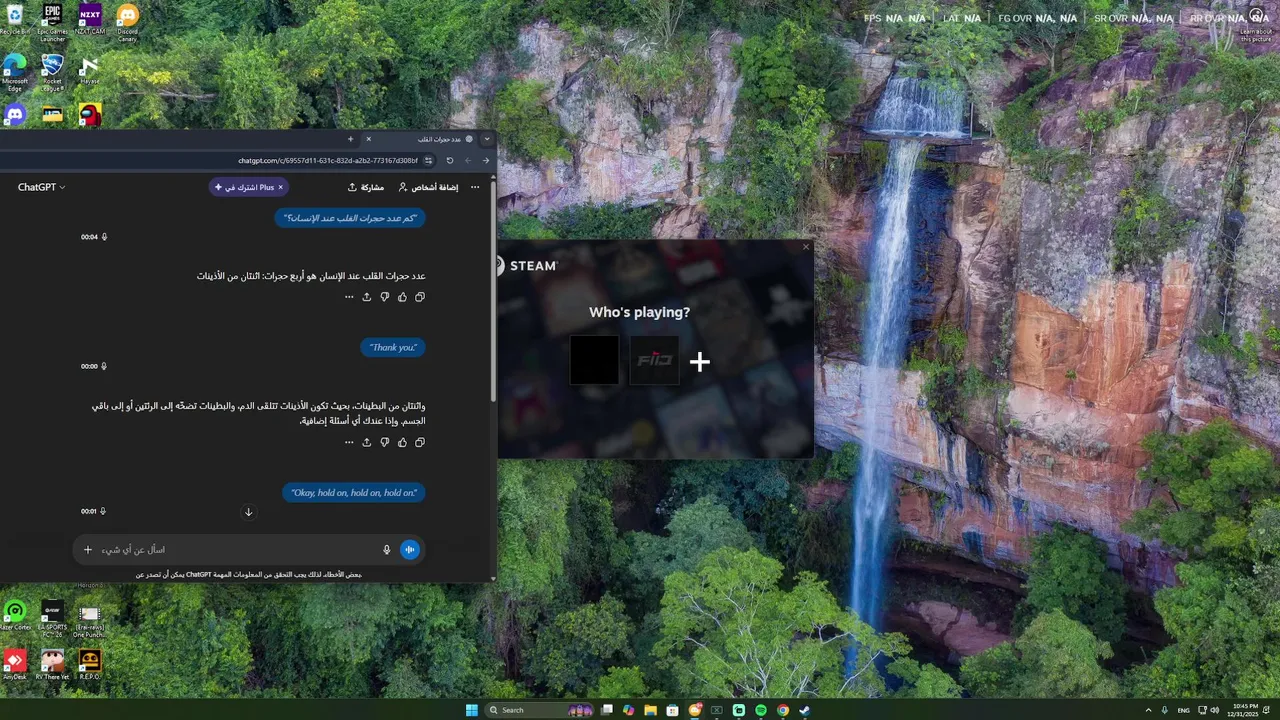Click 'Okay, hold on, hold on' message bubble
The width and height of the screenshot is (1280, 720).
pyautogui.click(x=354, y=492)
